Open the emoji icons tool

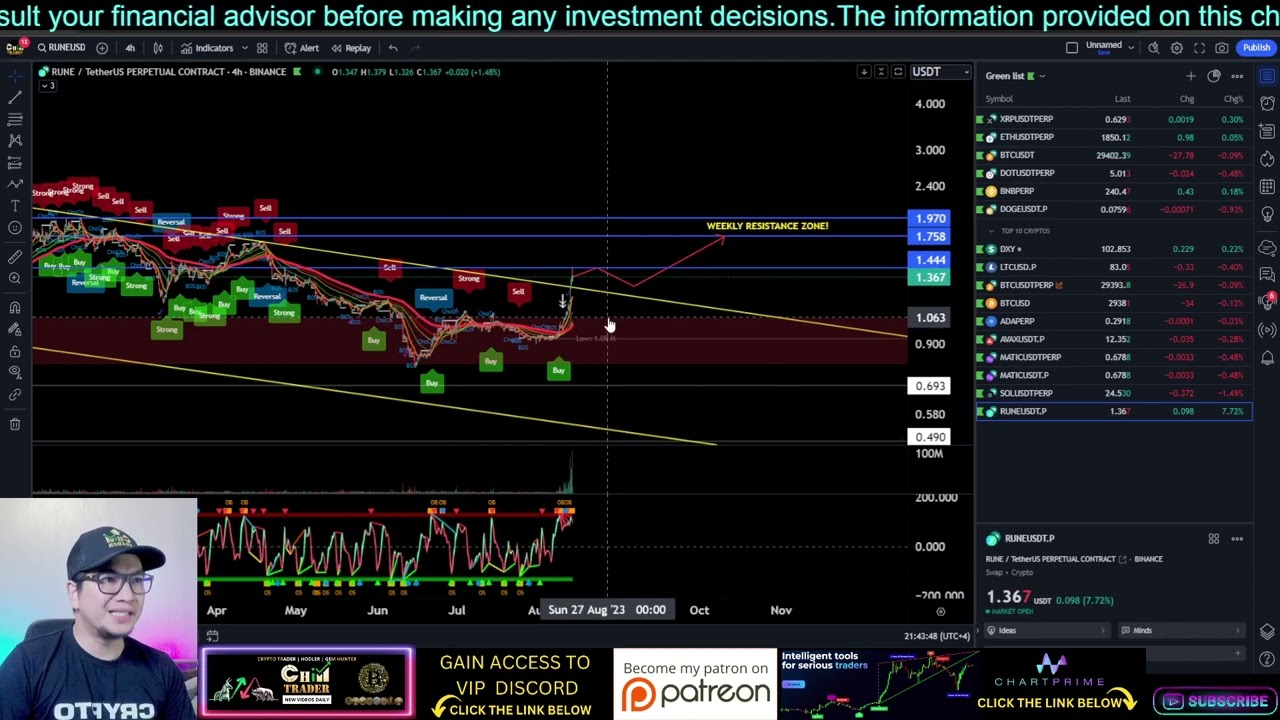(x=15, y=228)
